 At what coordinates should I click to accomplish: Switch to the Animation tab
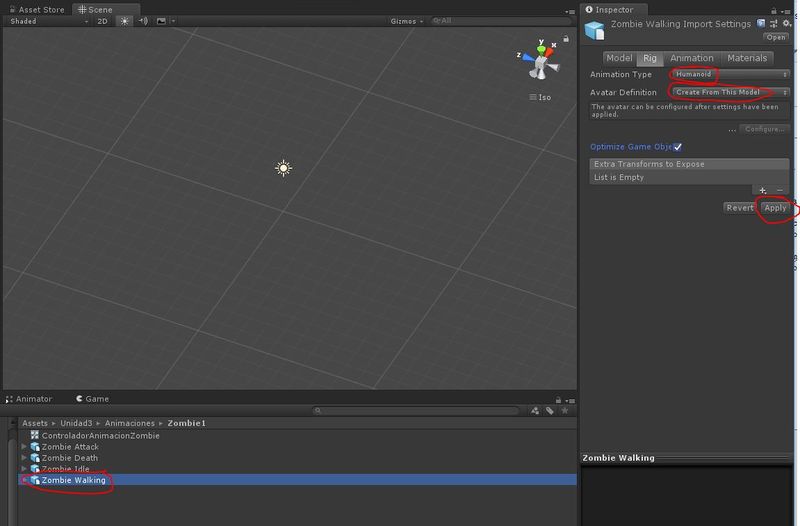tap(692, 58)
